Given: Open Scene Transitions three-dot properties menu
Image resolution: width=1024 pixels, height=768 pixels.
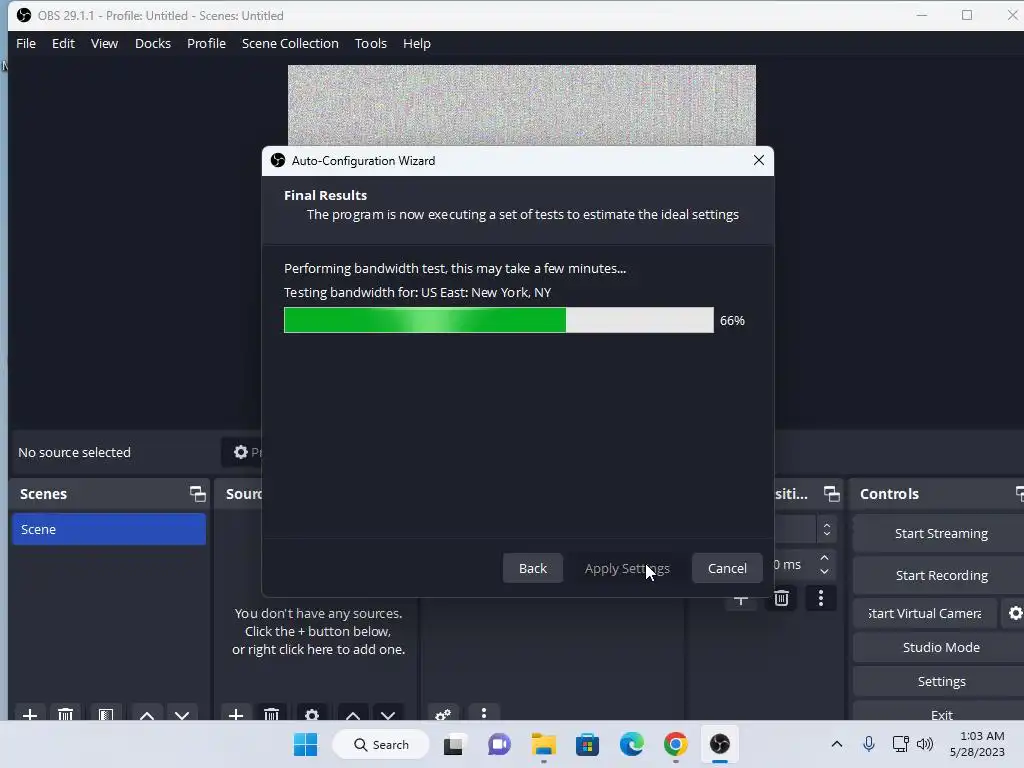Looking at the screenshot, I should point(821,598).
